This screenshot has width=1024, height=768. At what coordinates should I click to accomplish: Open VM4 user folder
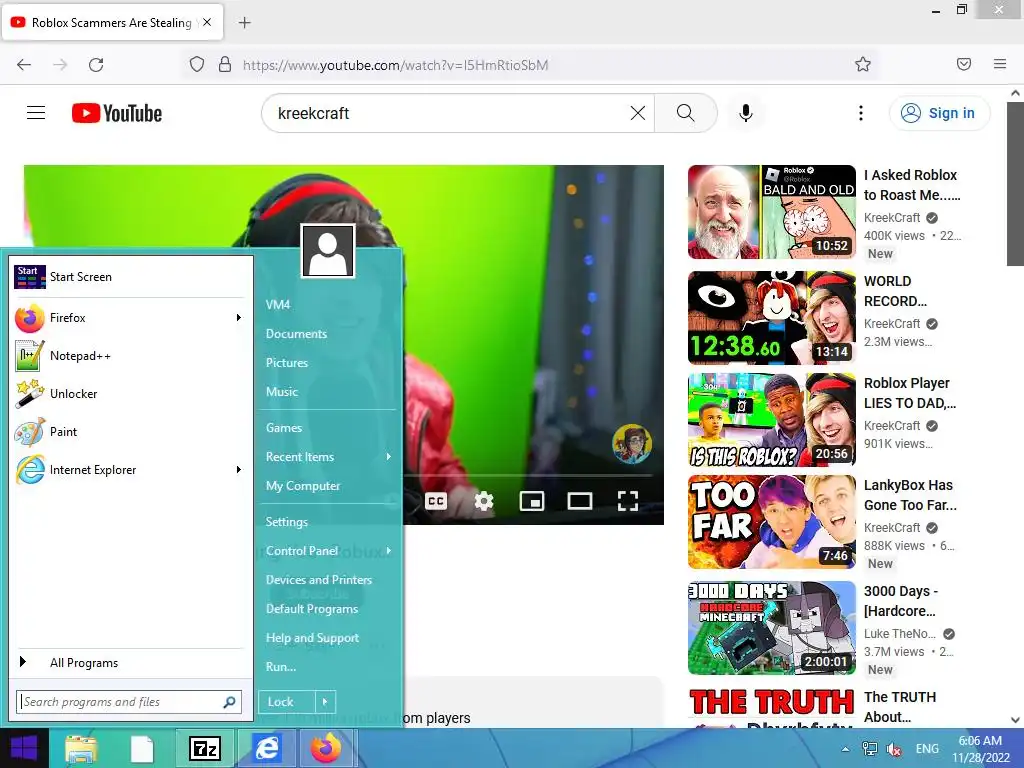click(x=278, y=304)
